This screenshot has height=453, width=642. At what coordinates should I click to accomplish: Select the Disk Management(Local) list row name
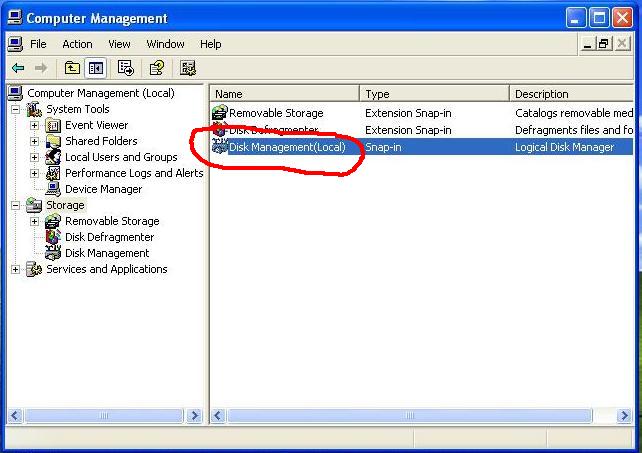[x=287, y=147]
